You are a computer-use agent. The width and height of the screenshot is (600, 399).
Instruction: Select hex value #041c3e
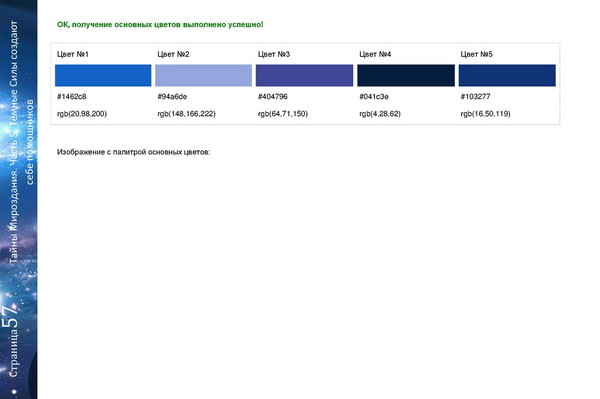[374, 97]
